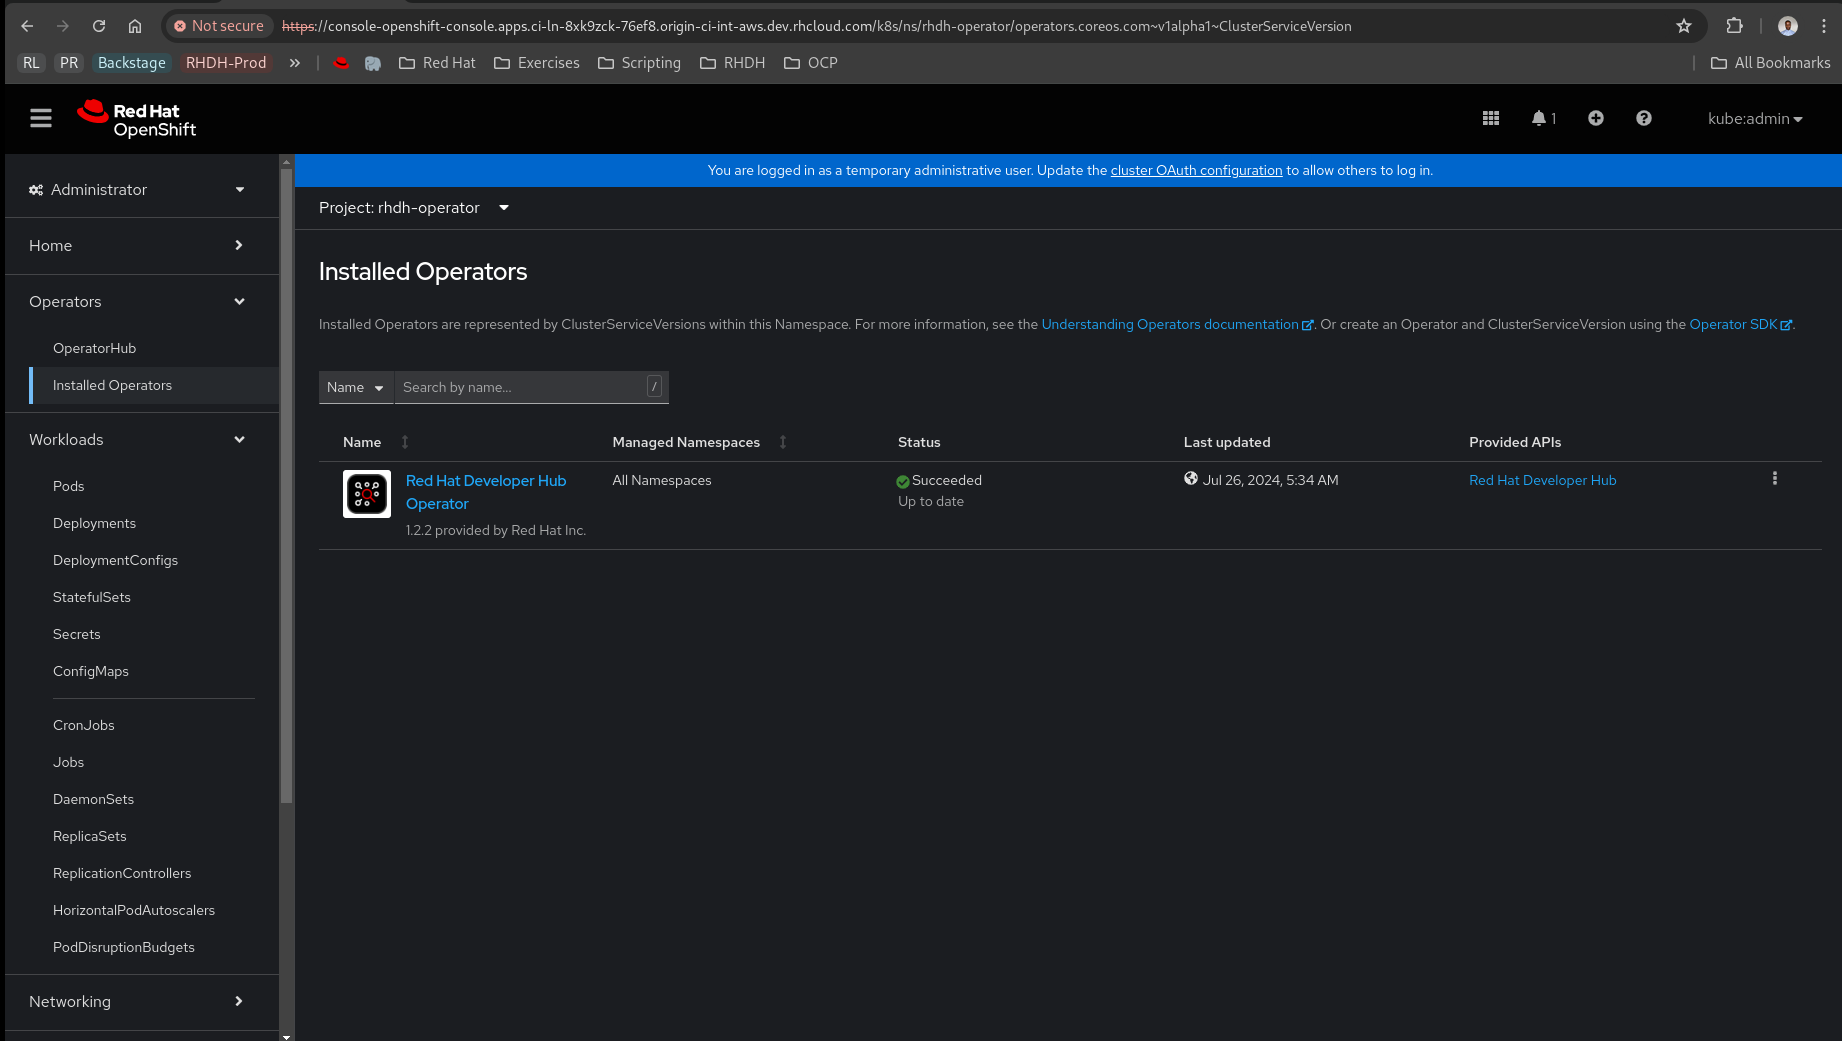Click the Not secure site indicator
This screenshot has width=1842, height=1041.
pyautogui.click(x=219, y=26)
